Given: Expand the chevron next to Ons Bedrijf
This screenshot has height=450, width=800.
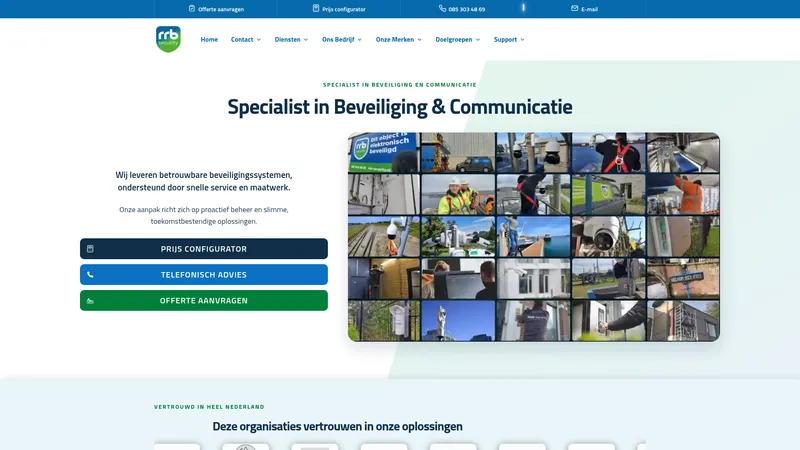Looking at the screenshot, I should point(360,40).
